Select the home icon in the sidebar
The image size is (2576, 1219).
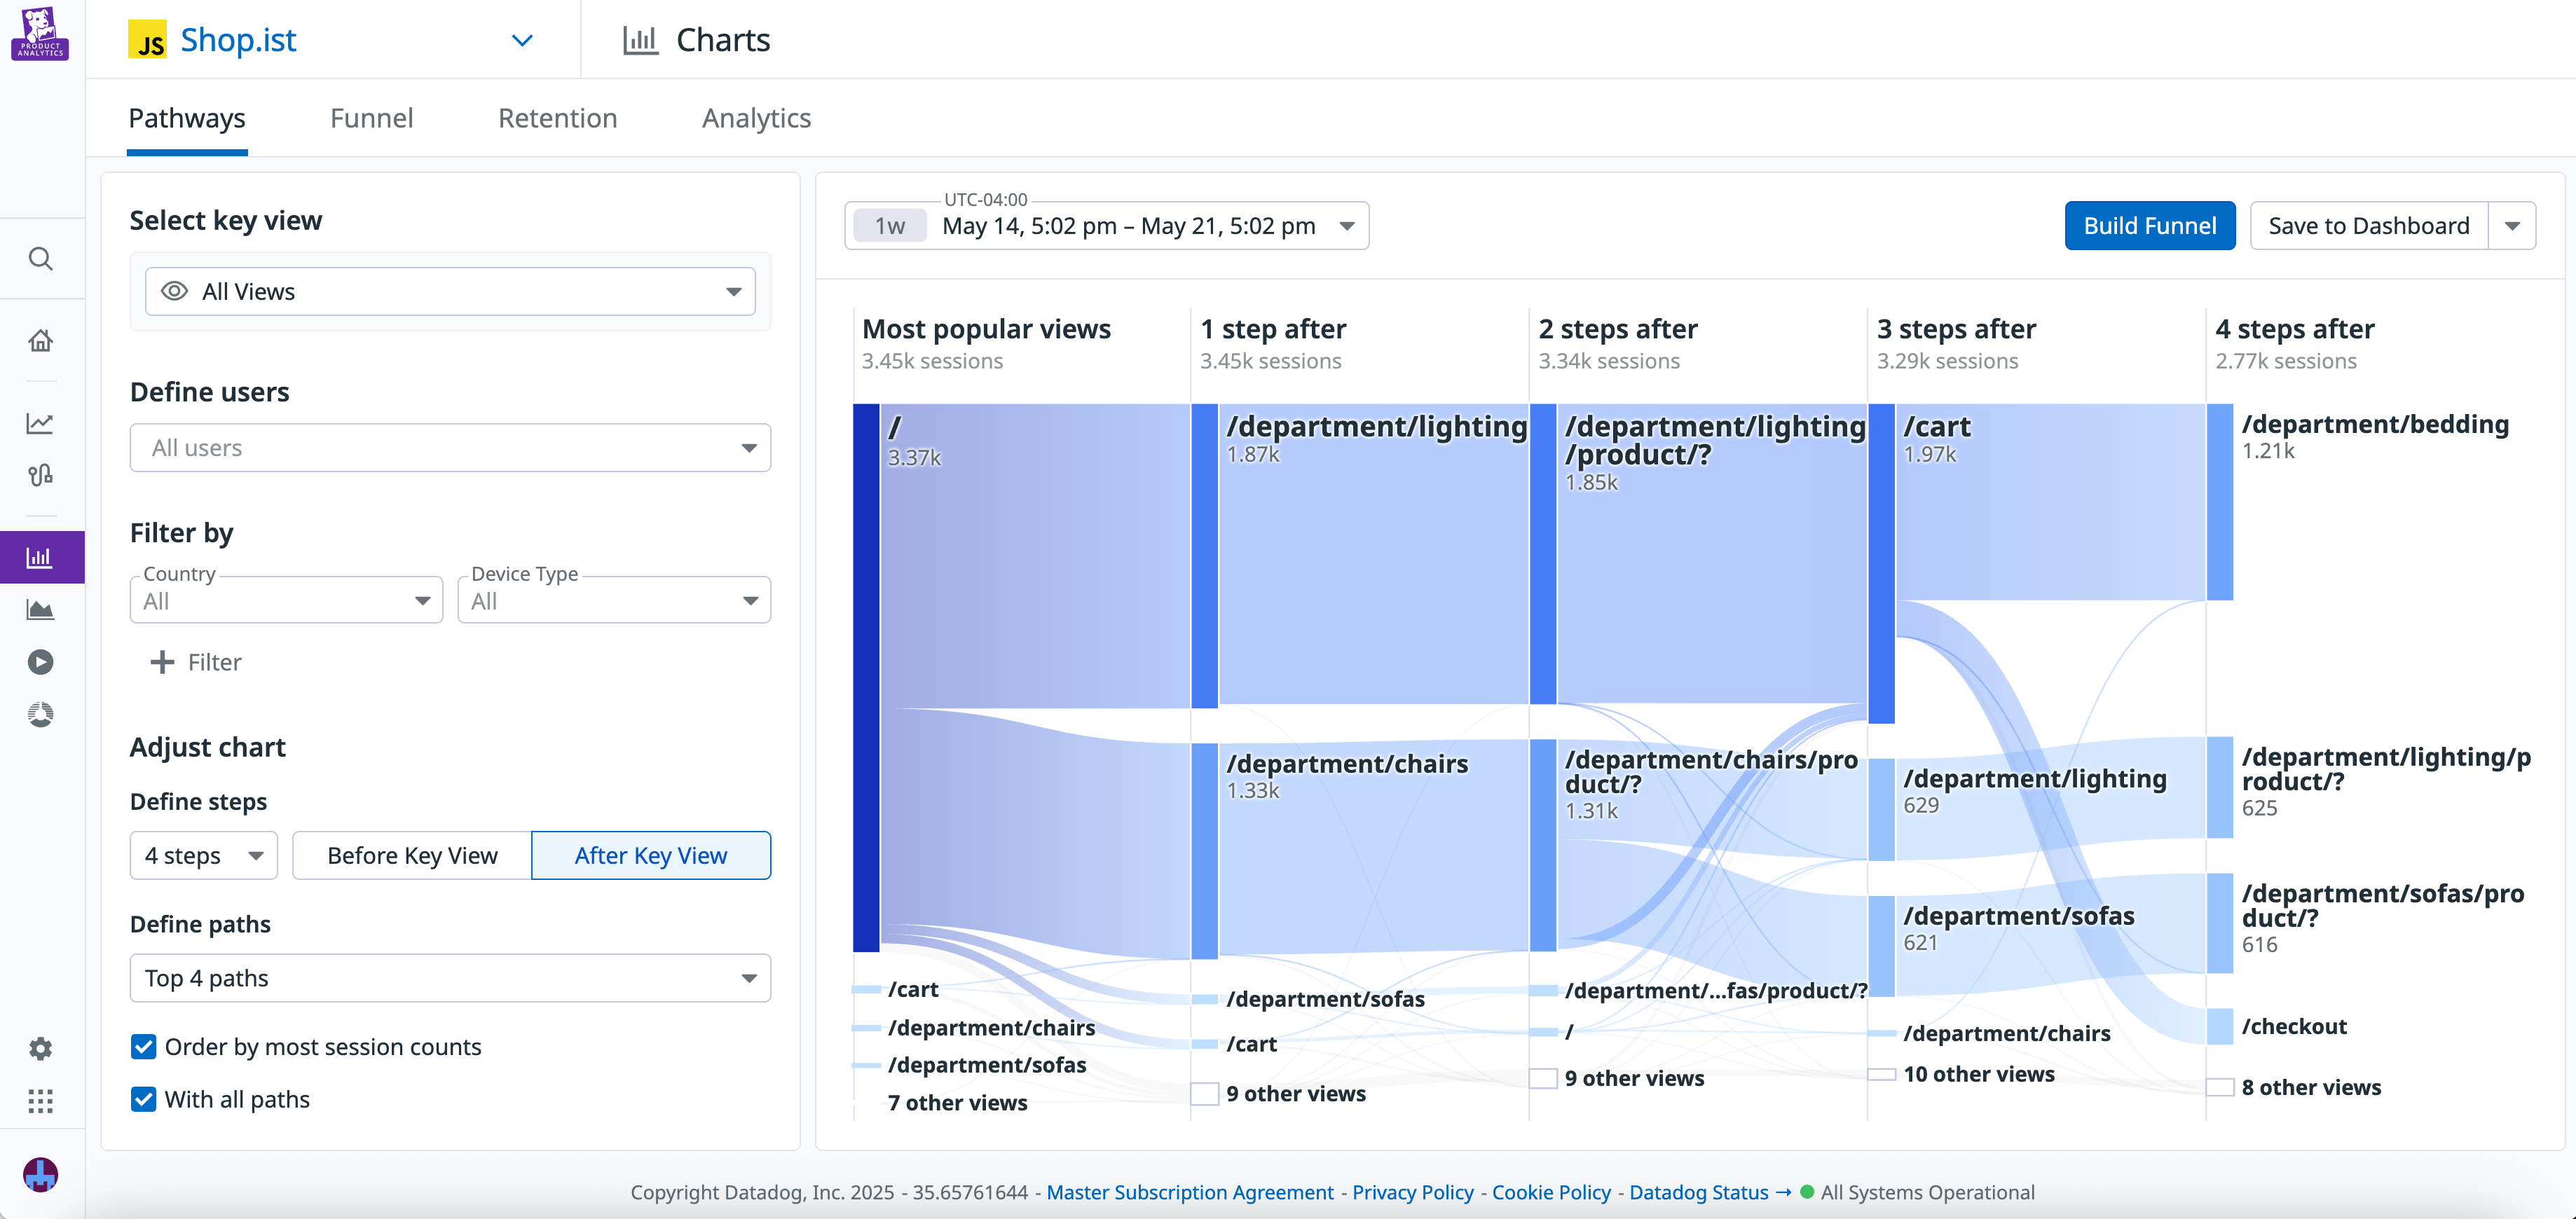(x=41, y=340)
